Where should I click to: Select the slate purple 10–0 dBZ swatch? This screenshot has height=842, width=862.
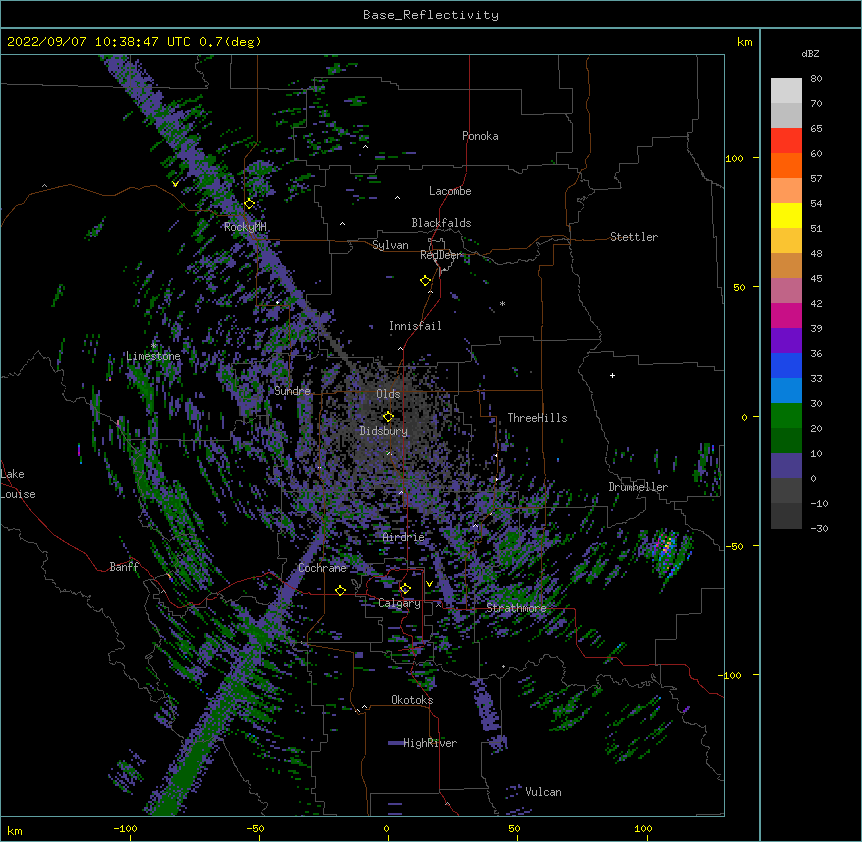click(x=786, y=466)
